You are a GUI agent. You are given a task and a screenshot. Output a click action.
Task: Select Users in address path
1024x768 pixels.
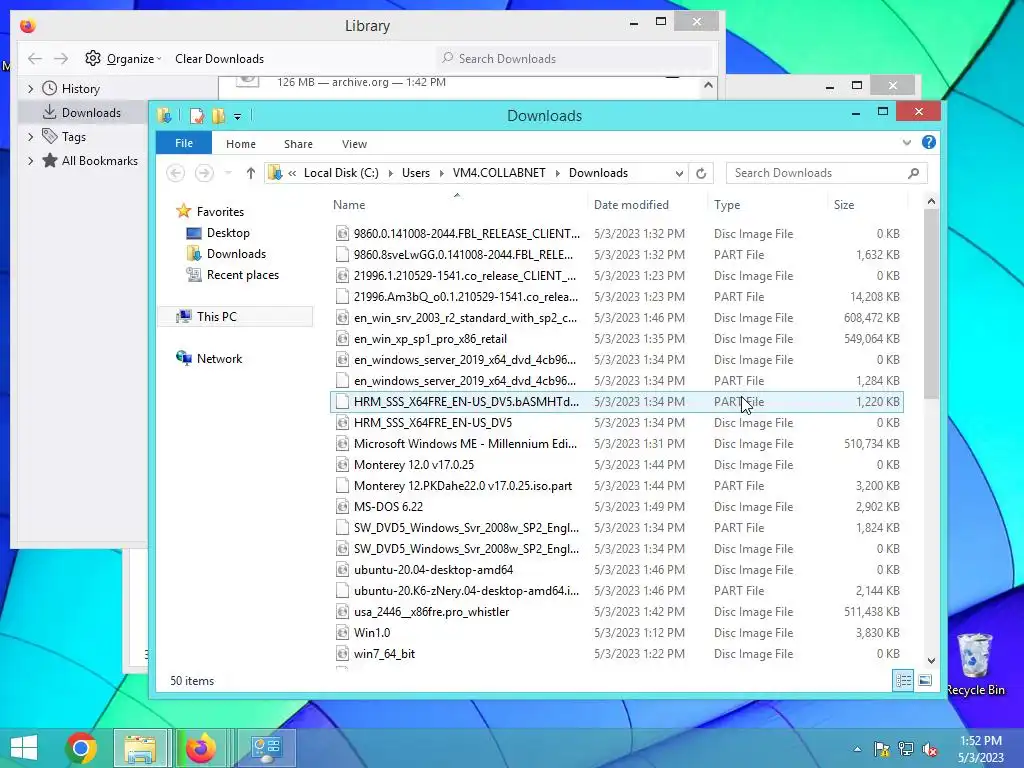click(415, 173)
